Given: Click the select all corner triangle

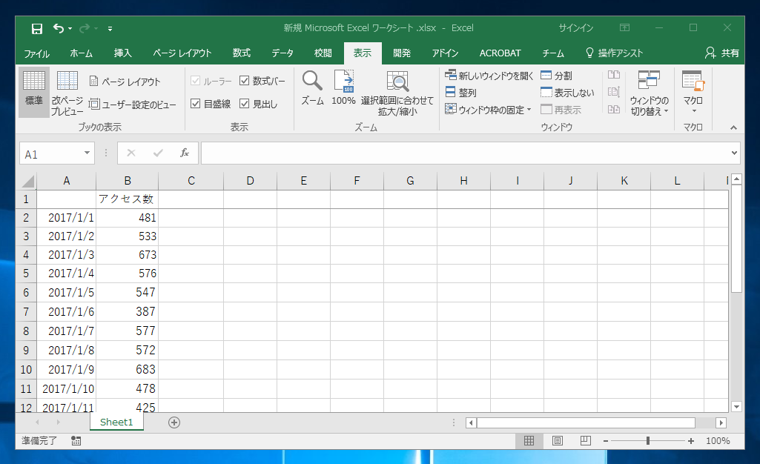Looking at the screenshot, I should [28, 182].
